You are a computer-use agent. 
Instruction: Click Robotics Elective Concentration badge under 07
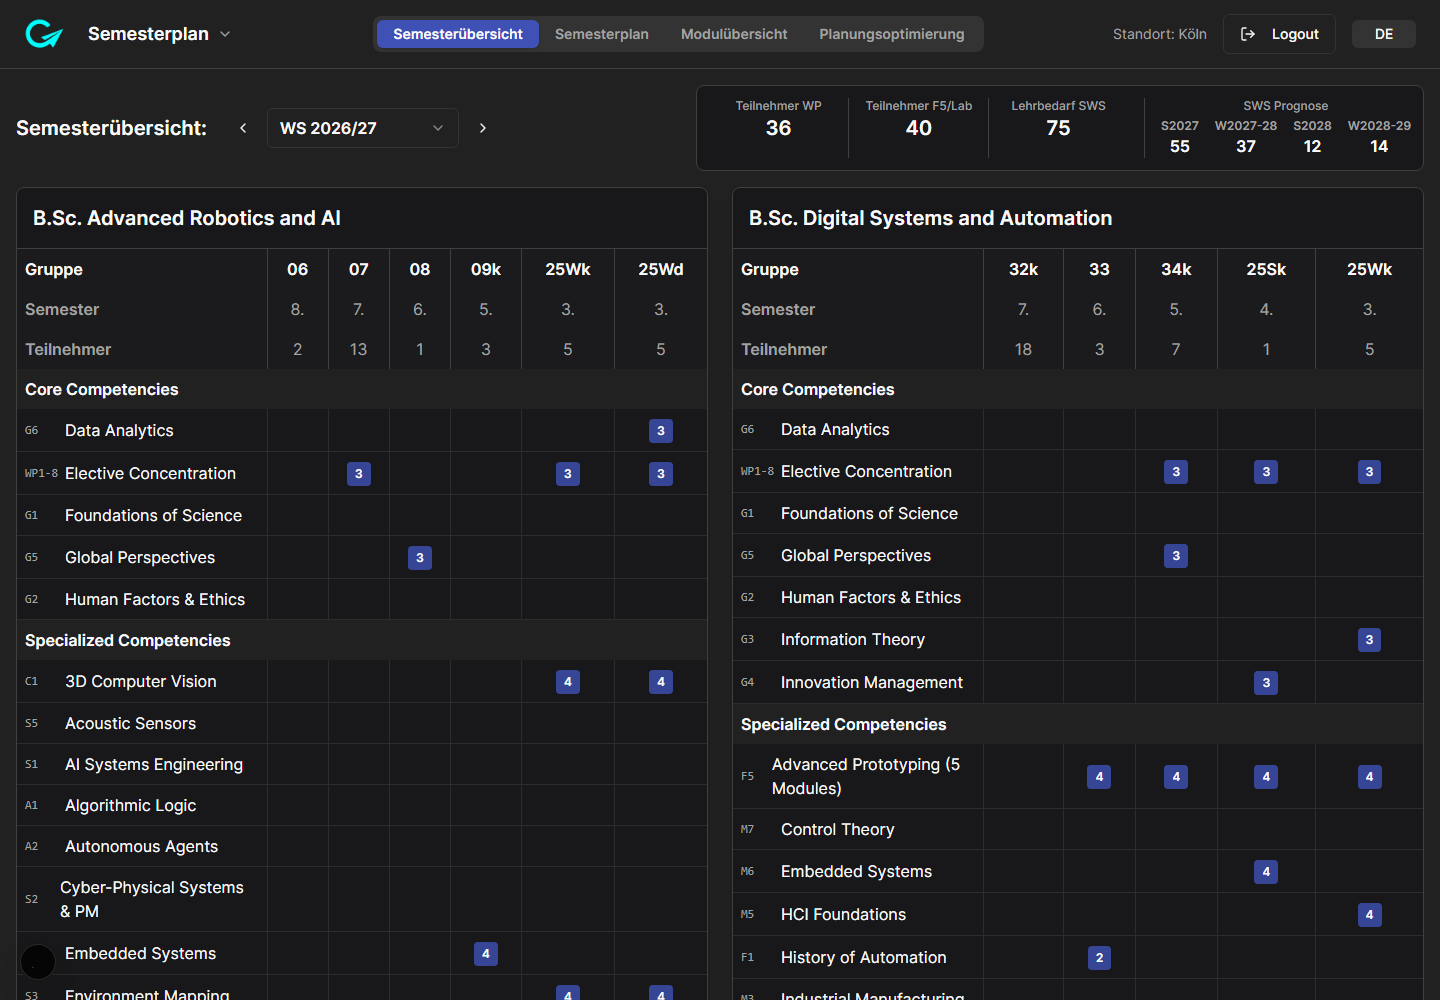(x=359, y=474)
